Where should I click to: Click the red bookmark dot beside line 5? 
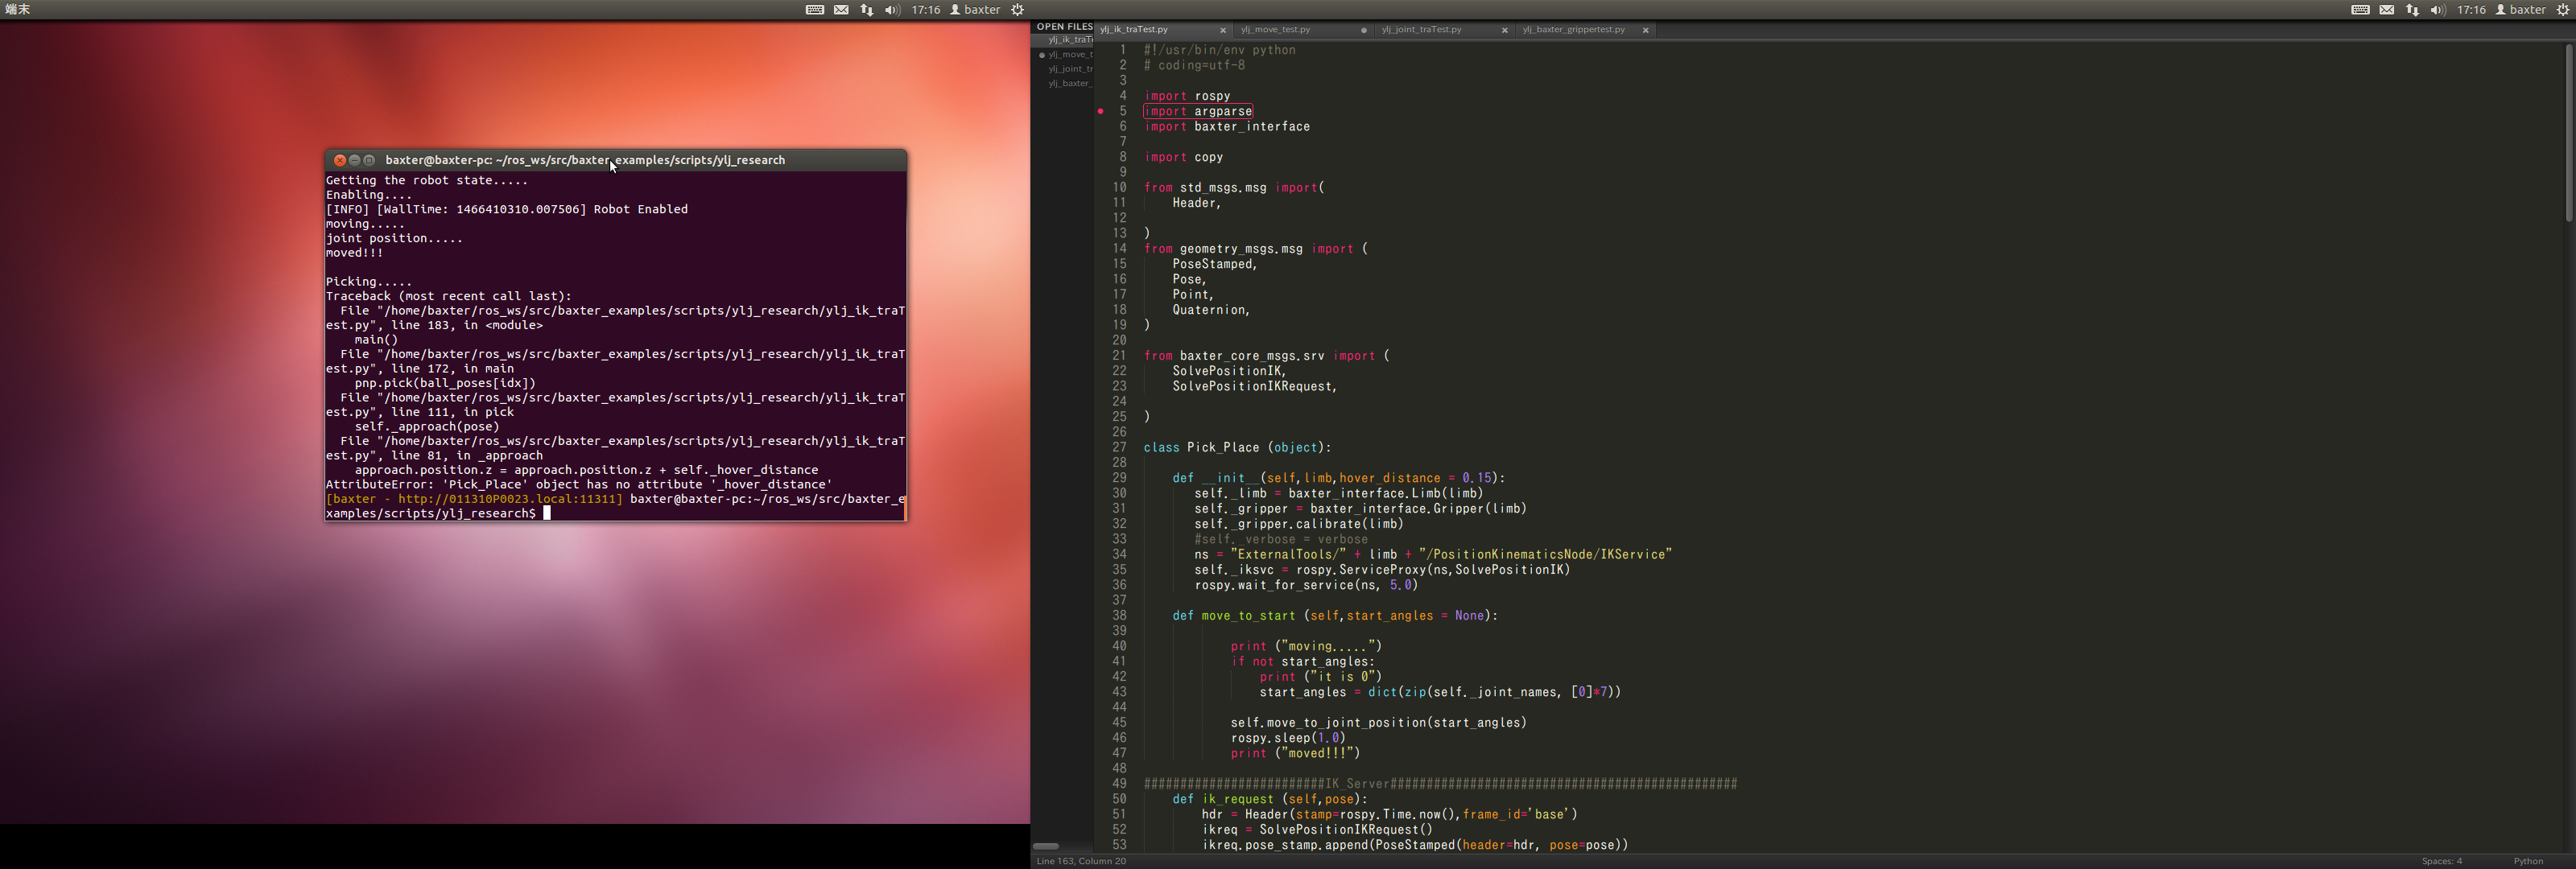(1100, 111)
